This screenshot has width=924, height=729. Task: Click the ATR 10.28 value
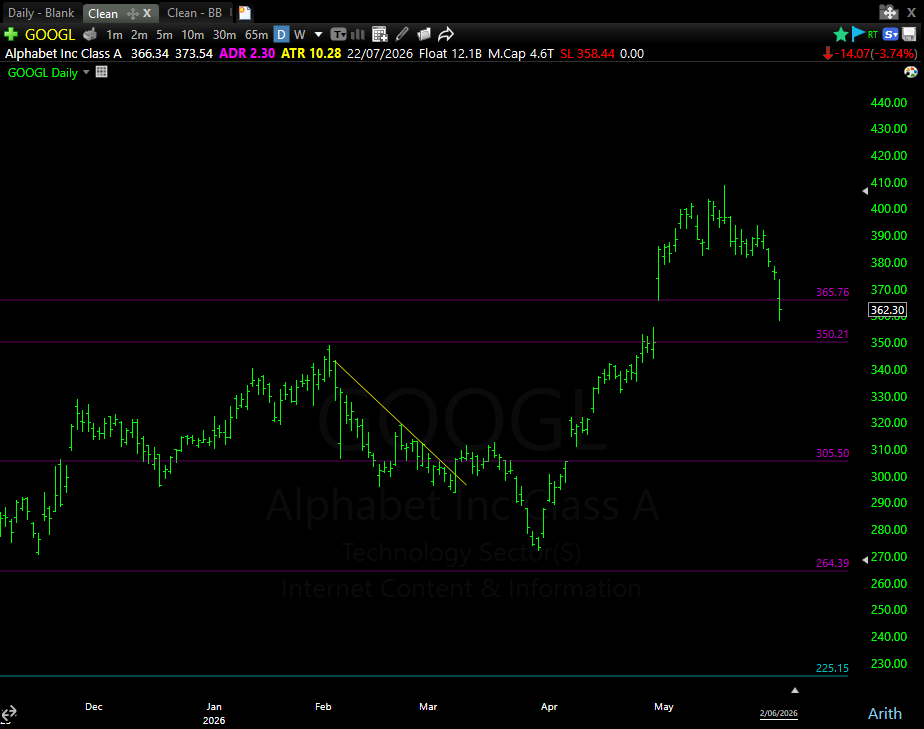click(x=311, y=54)
